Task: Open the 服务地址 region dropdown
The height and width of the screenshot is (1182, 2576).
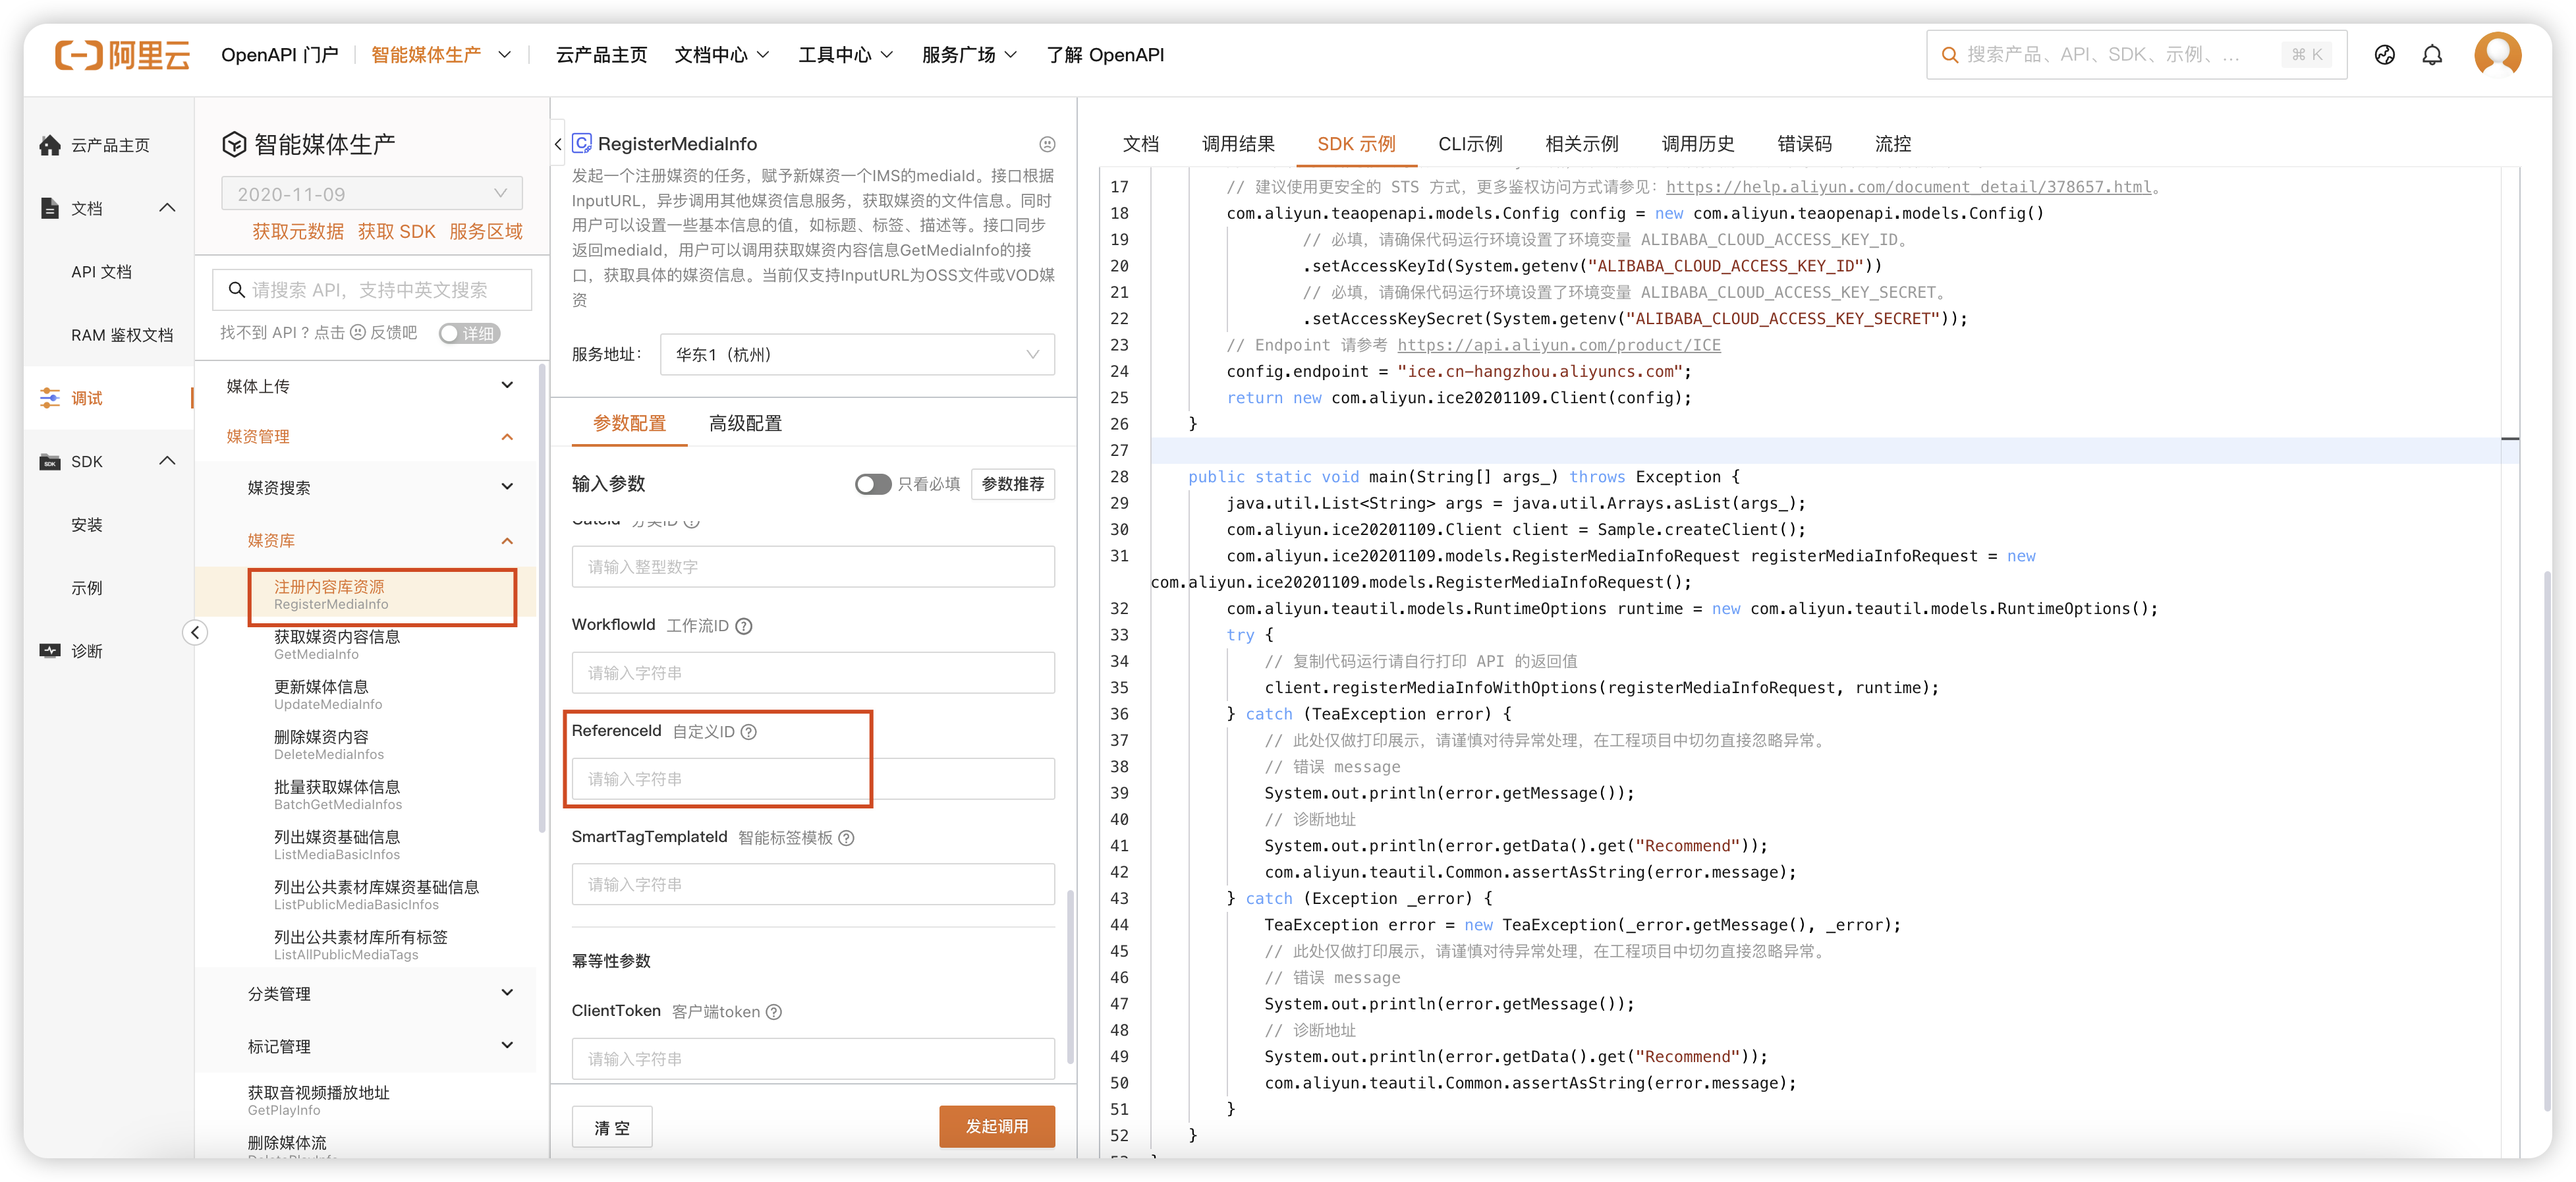Action: (x=857, y=355)
